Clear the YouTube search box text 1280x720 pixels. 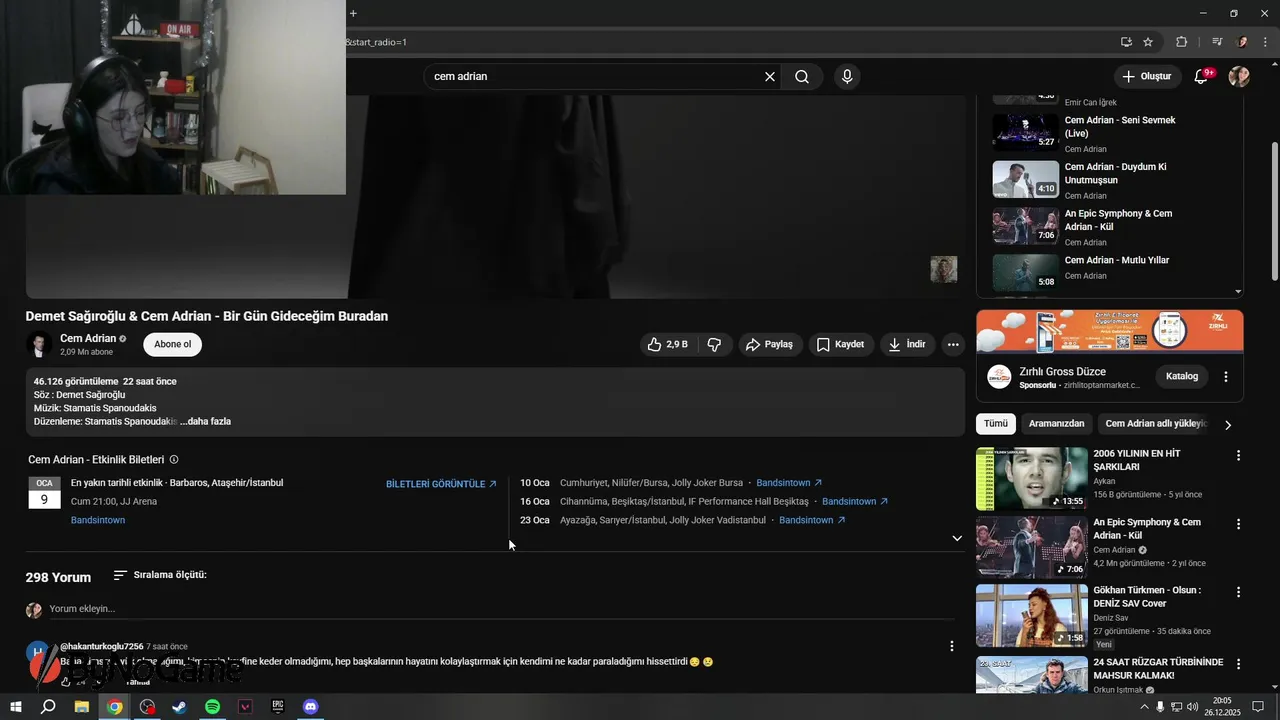(770, 77)
